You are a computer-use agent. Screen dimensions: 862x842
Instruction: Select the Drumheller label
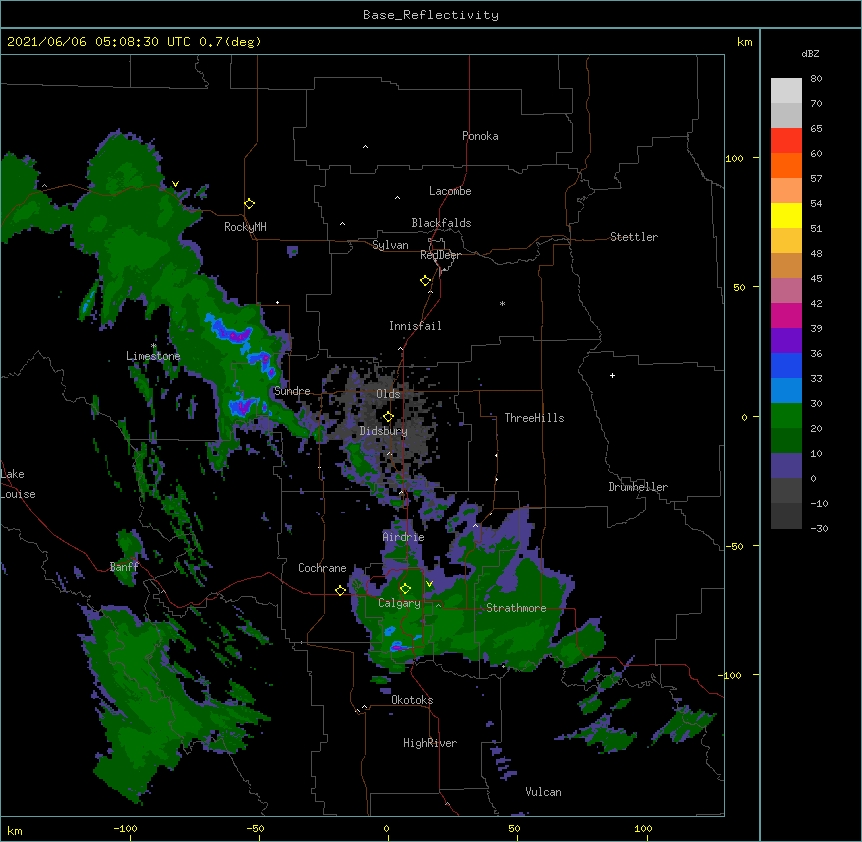point(638,487)
